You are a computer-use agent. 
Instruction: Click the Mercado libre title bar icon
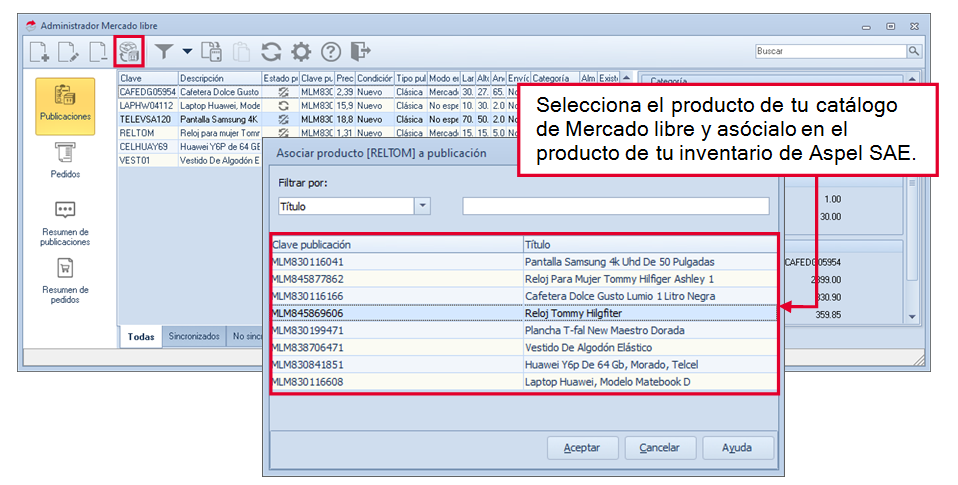[x=31, y=26]
